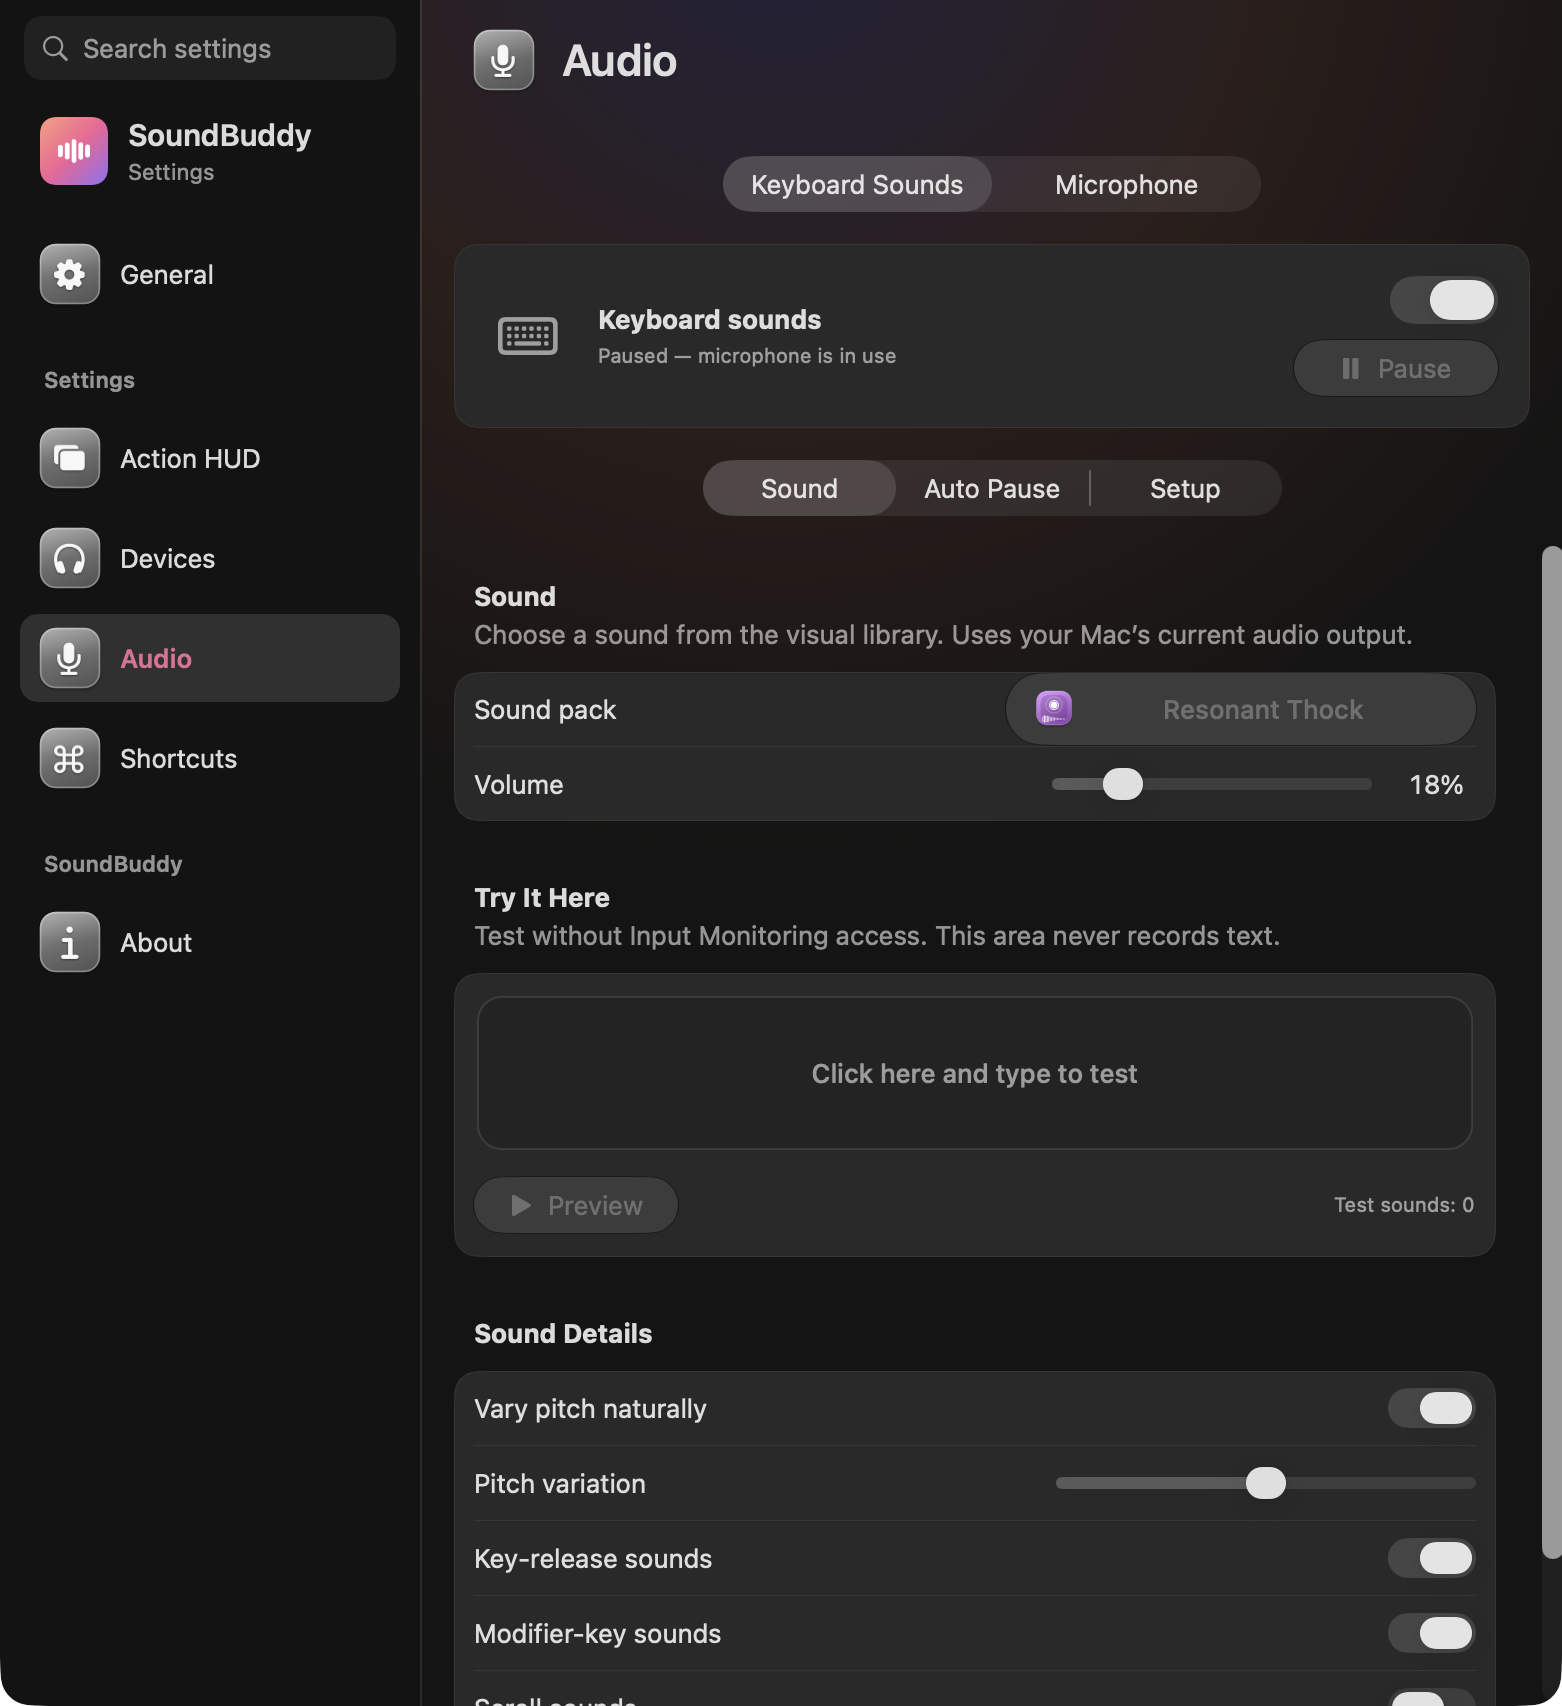The image size is (1562, 1706).
Task: Disable Vary pitch naturally
Action: pos(1432,1408)
